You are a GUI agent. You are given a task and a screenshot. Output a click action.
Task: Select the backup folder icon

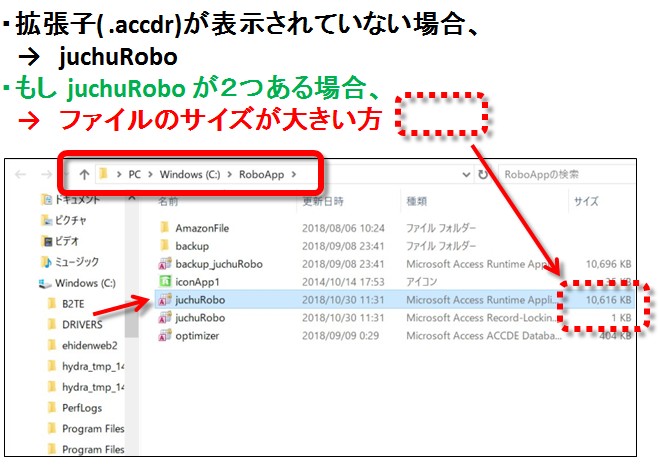coord(164,245)
